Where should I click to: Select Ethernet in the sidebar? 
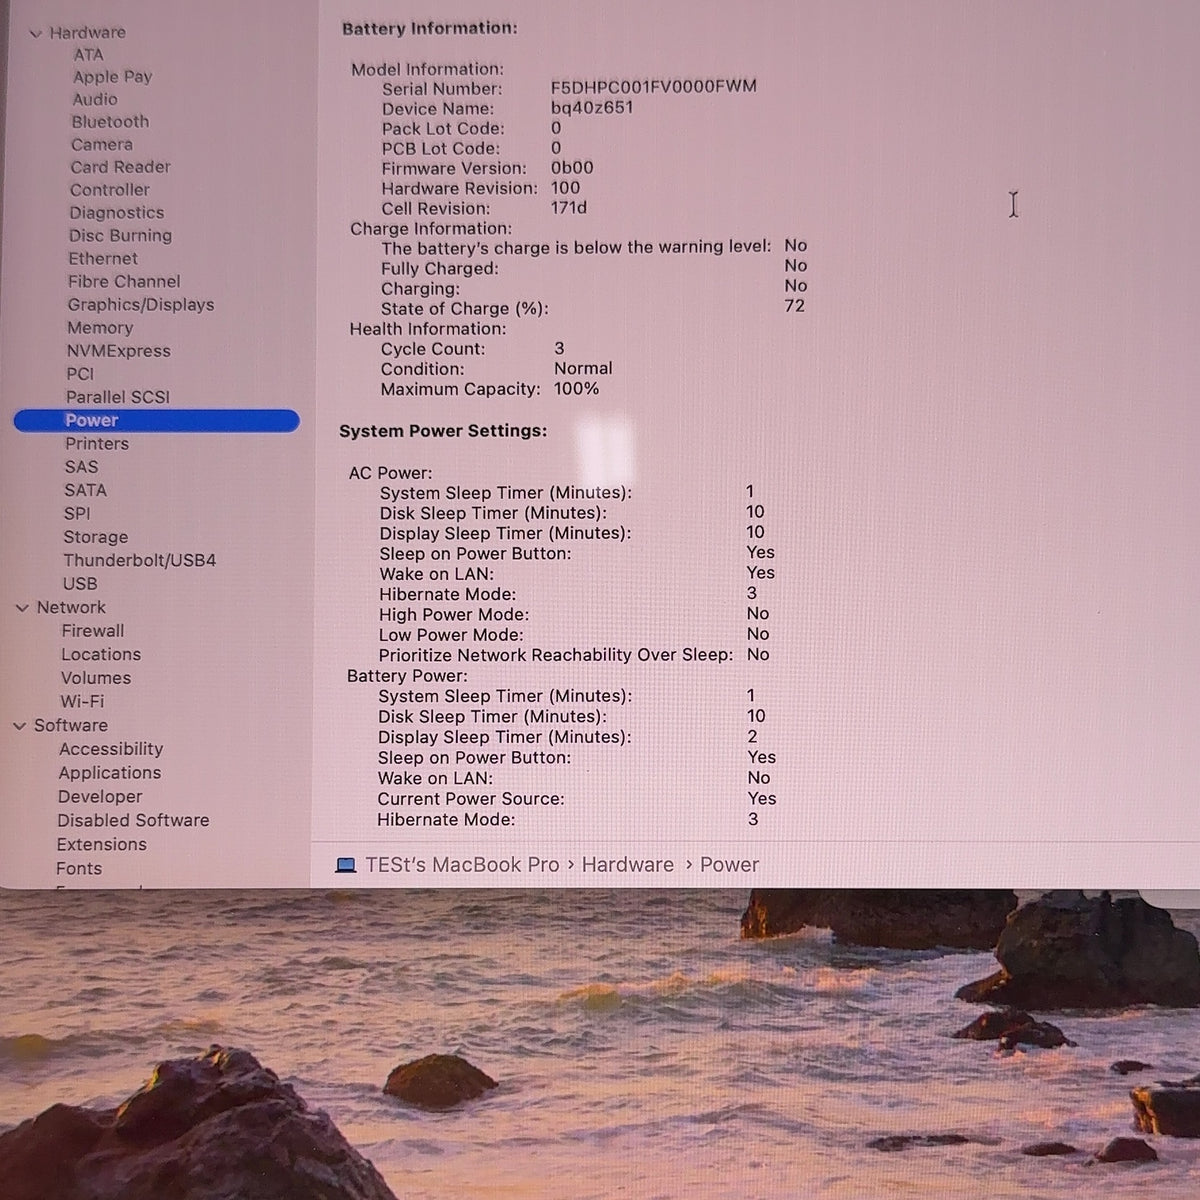pyautogui.click(x=103, y=259)
